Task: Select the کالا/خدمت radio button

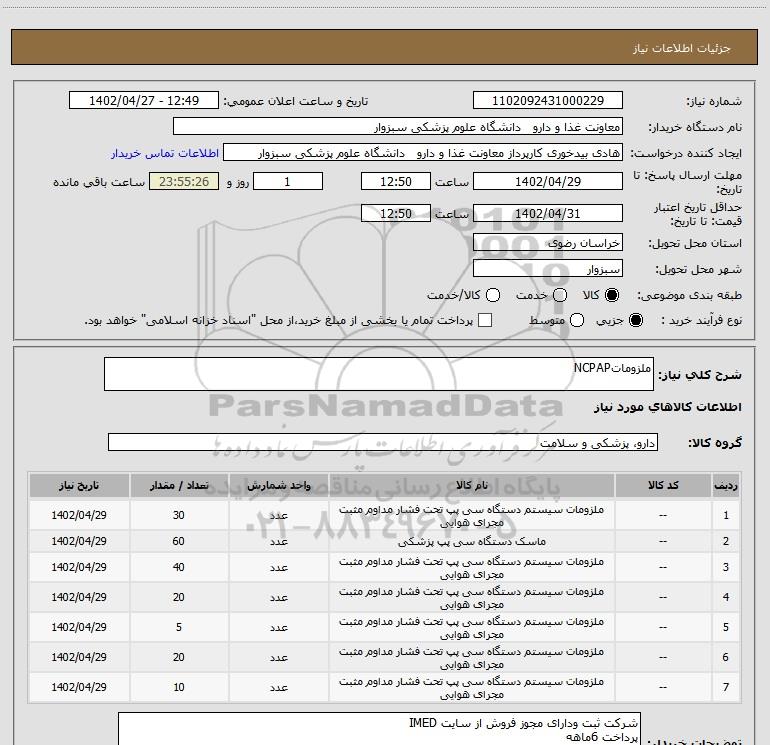Action: click(x=493, y=295)
